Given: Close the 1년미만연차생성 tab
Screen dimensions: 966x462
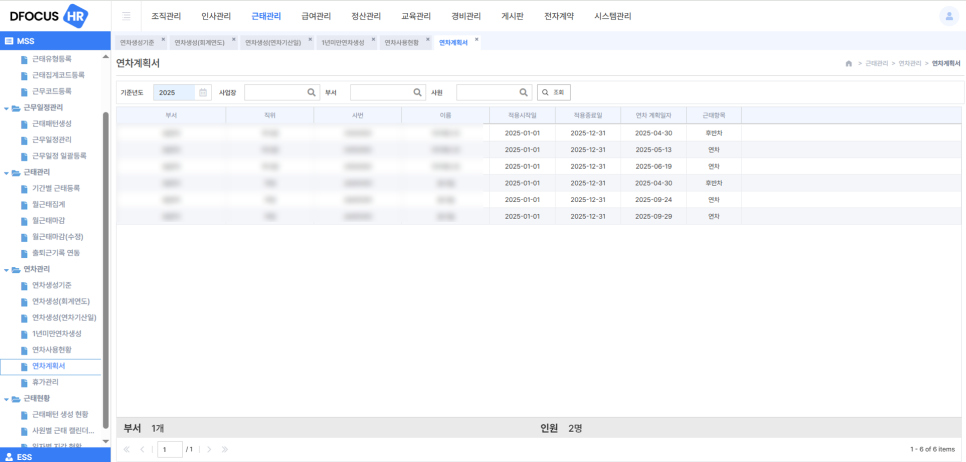Looking at the screenshot, I should 374,39.
